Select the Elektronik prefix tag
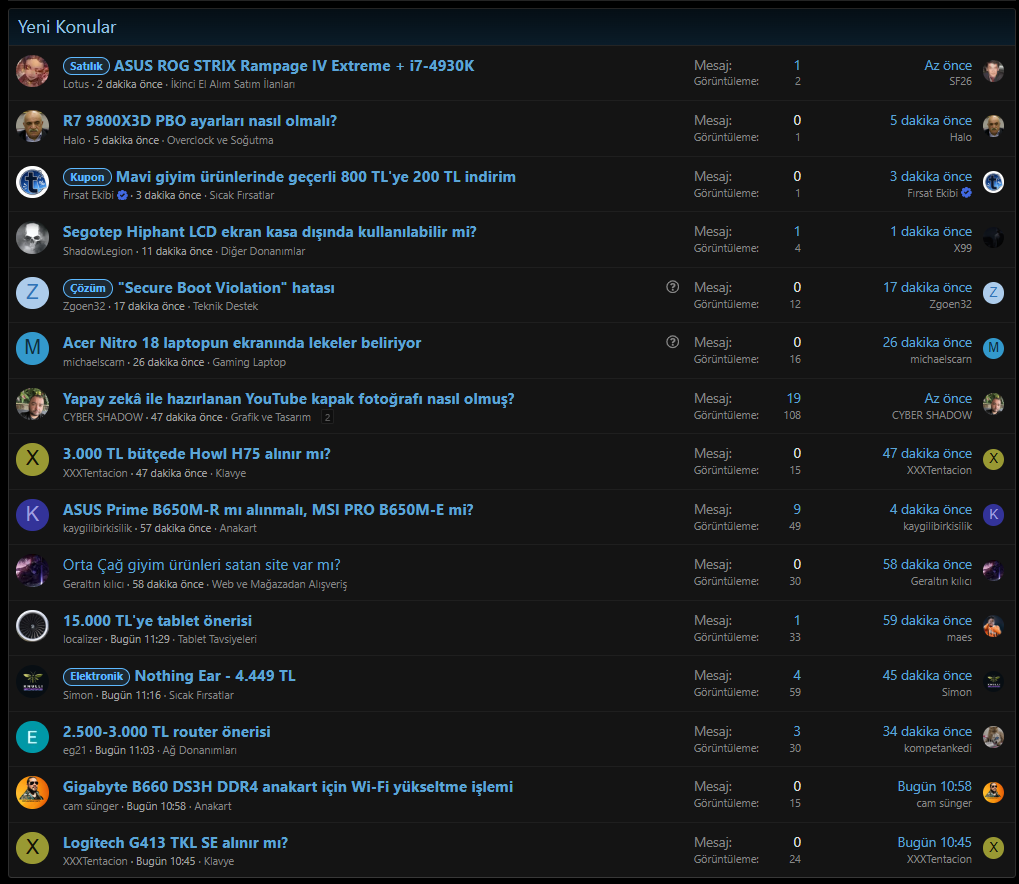The width and height of the screenshot is (1019, 884). 96,677
